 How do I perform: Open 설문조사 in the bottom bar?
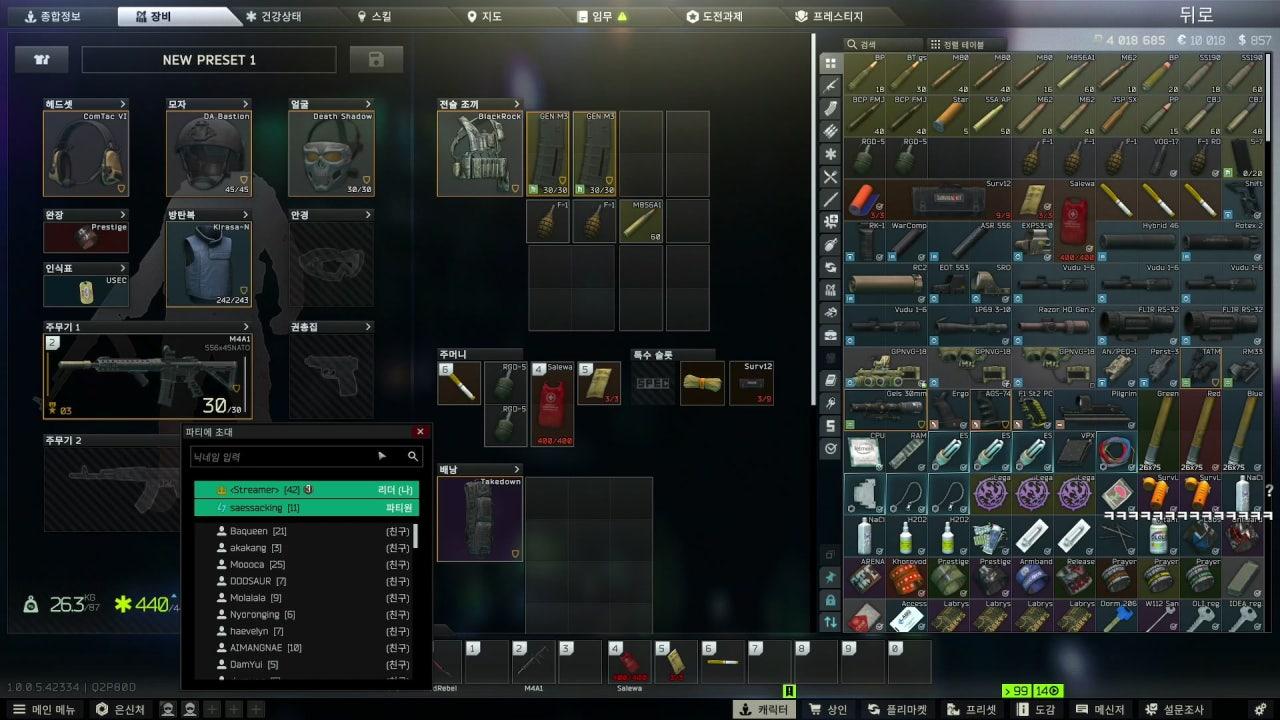1173,709
